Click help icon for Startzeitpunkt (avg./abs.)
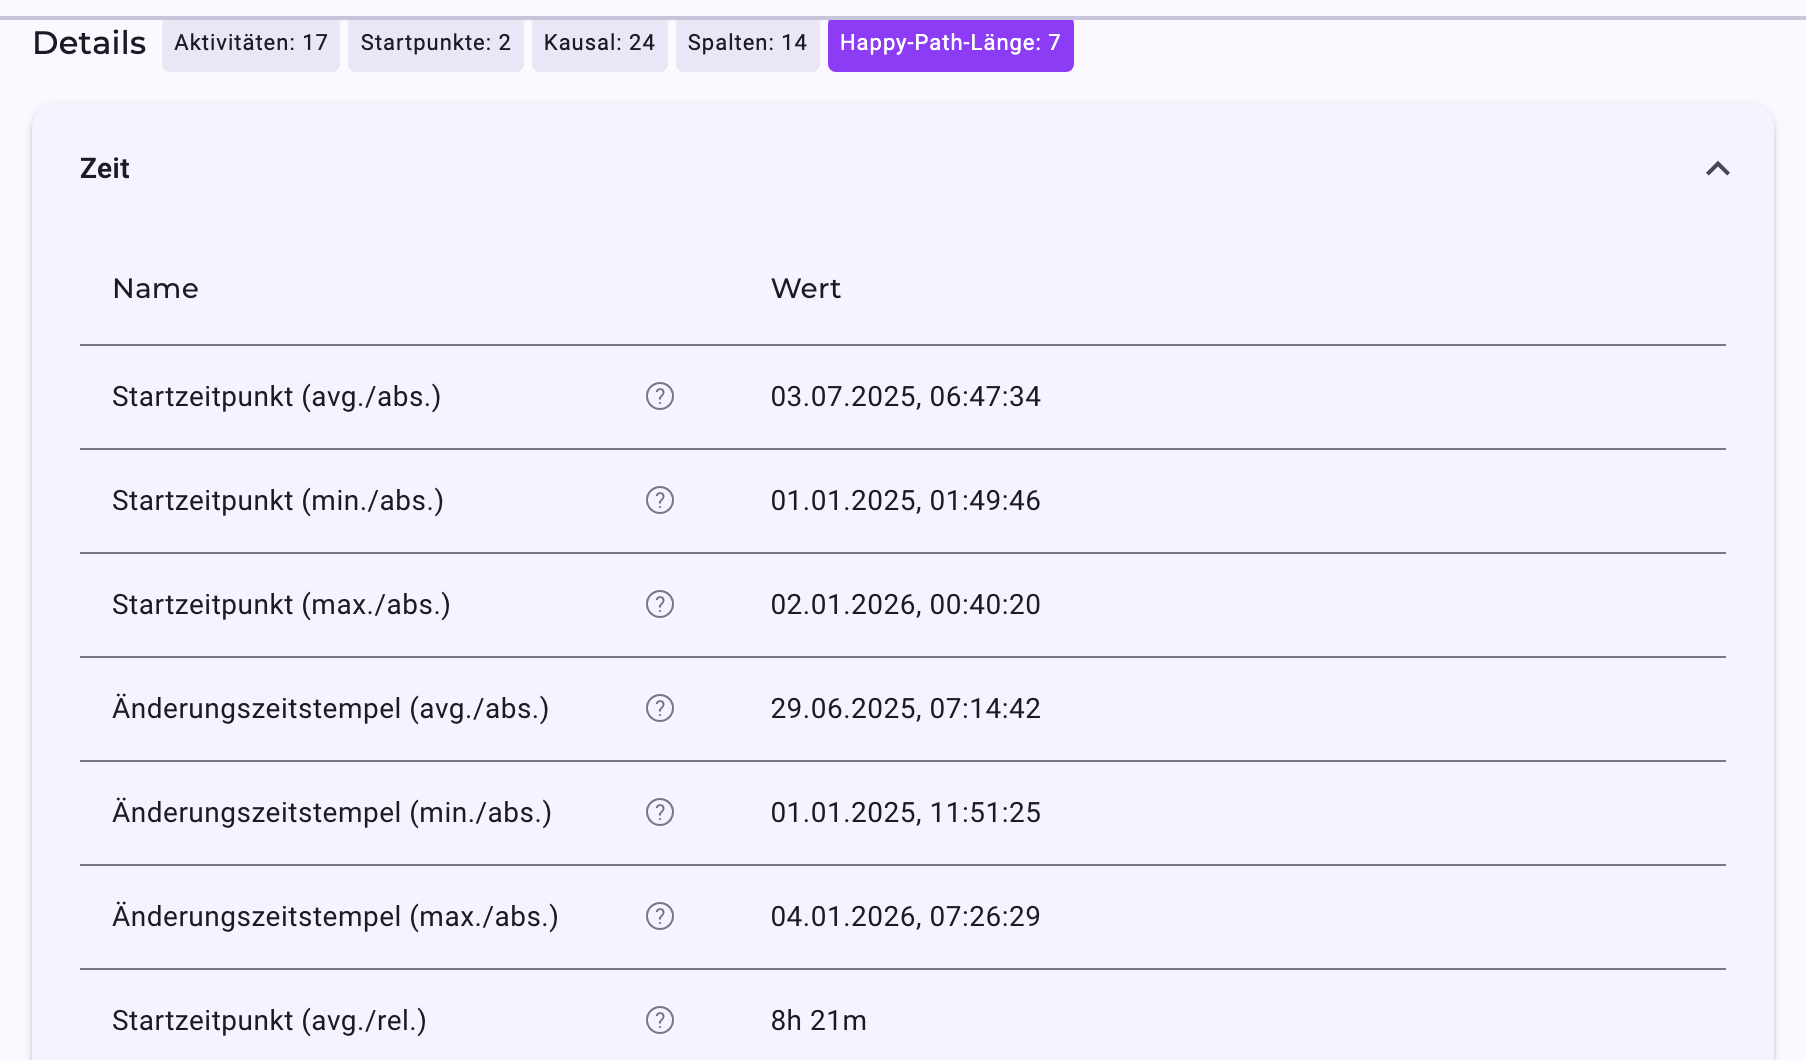1806x1060 pixels. (660, 397)
